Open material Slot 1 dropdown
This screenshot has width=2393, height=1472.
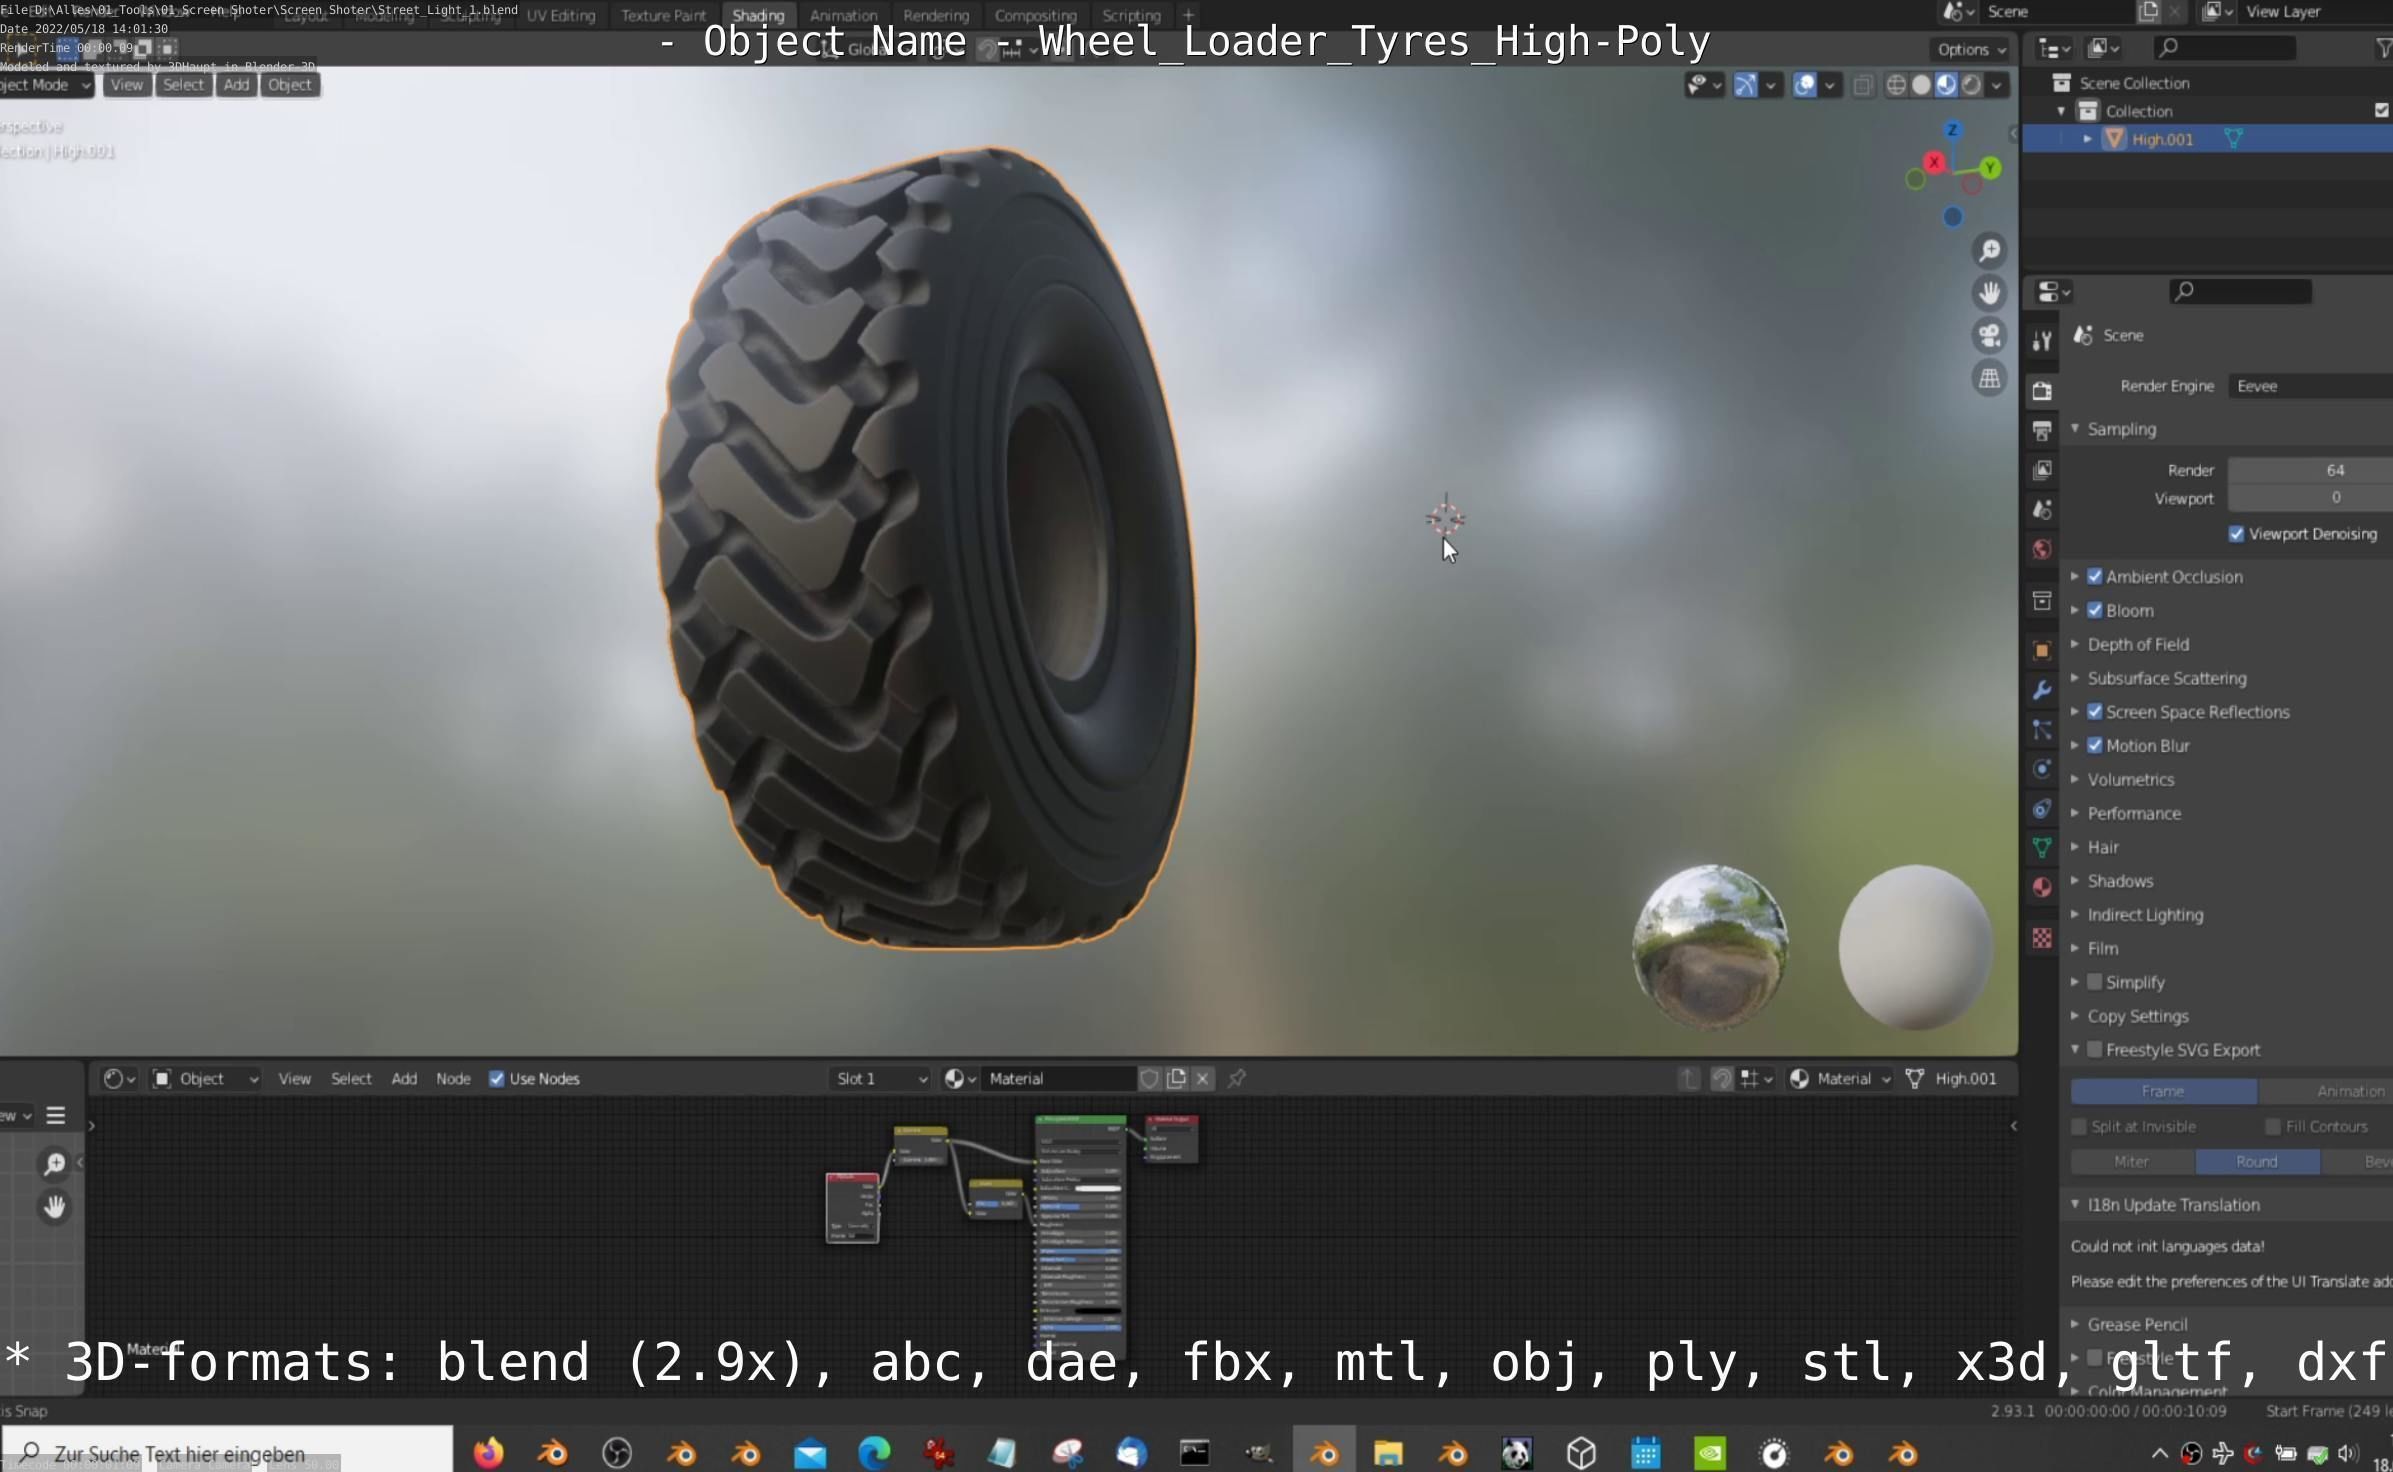(881, 1078)
